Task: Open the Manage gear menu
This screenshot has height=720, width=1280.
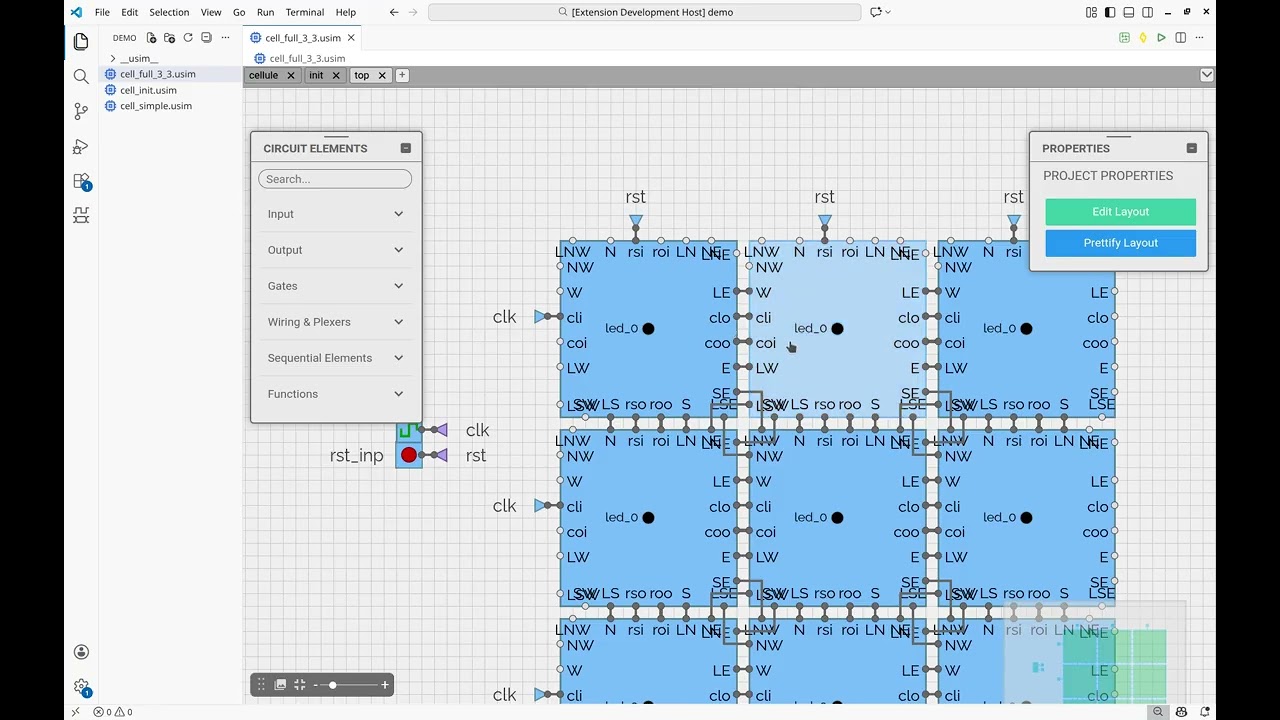Action: point(81,687)
